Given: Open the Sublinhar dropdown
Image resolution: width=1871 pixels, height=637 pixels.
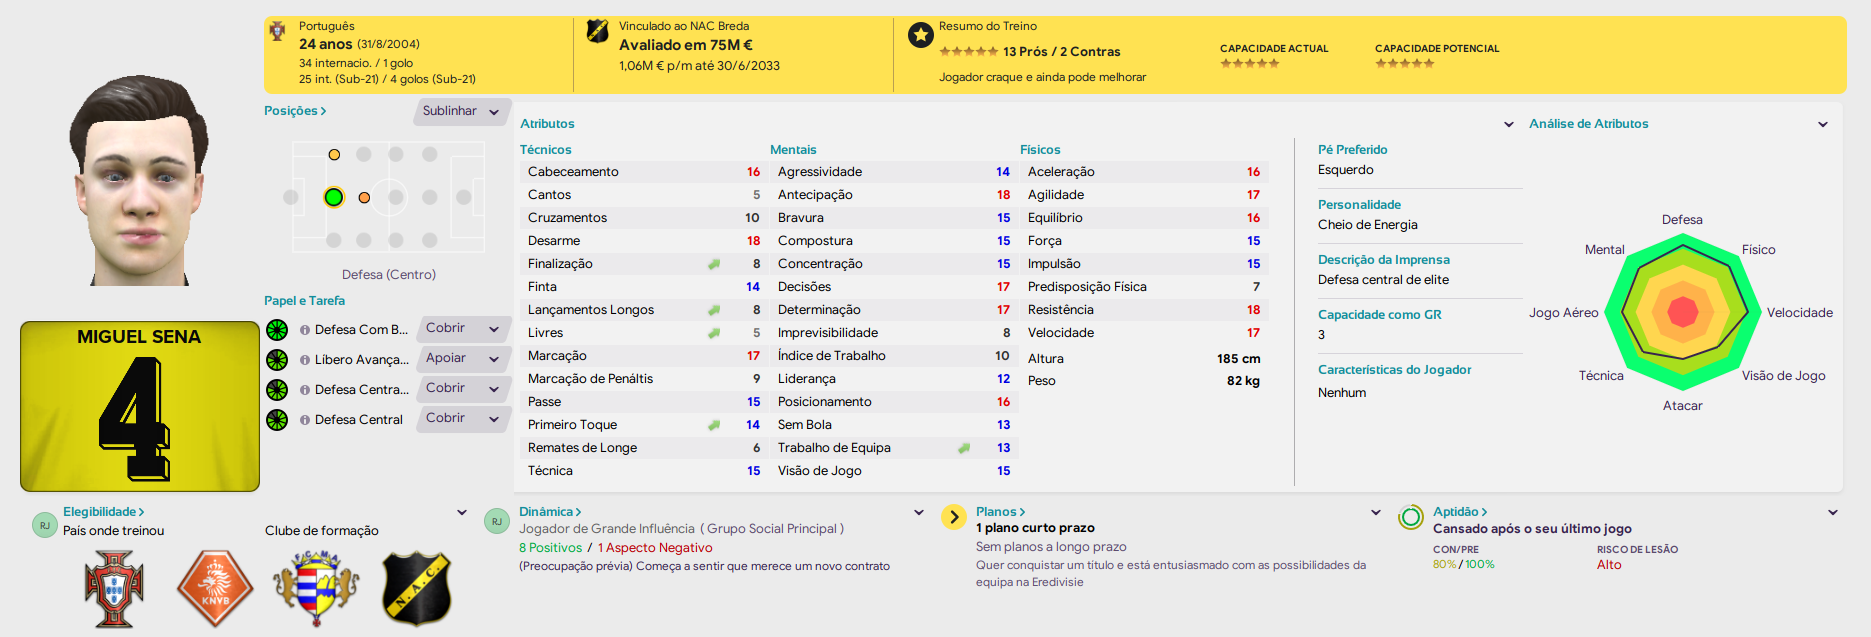Looking at the screenshot, I should (x=461, y=111).
